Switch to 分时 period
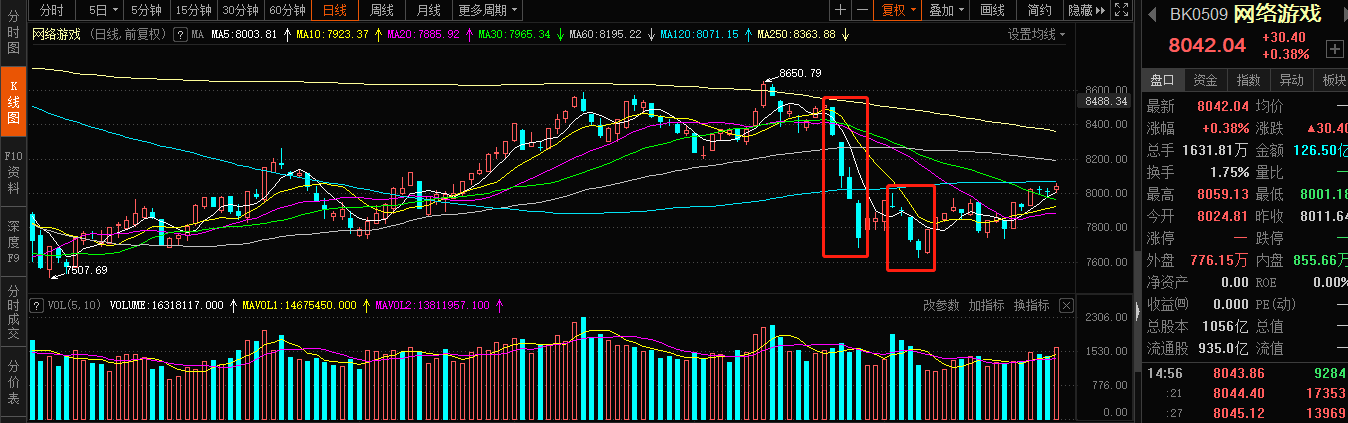1348x423 pixels. tap(51, 10)
